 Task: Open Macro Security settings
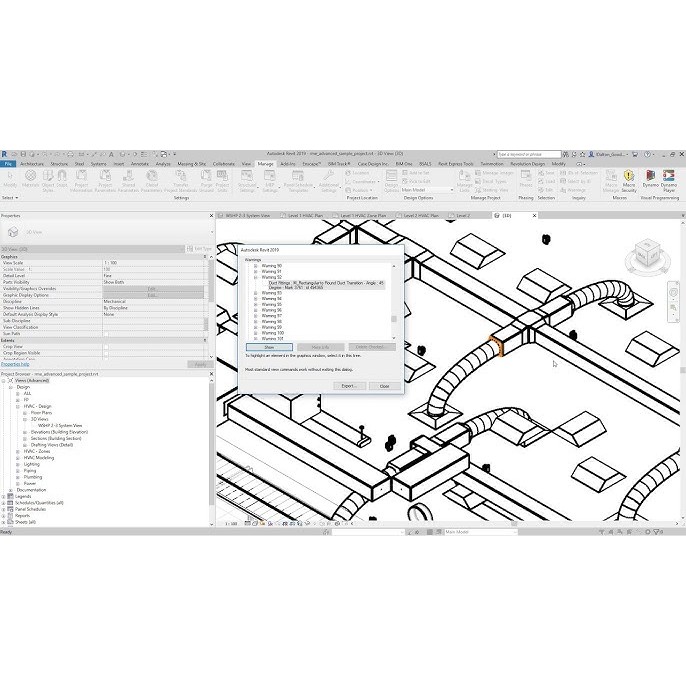tap(629, 181)
